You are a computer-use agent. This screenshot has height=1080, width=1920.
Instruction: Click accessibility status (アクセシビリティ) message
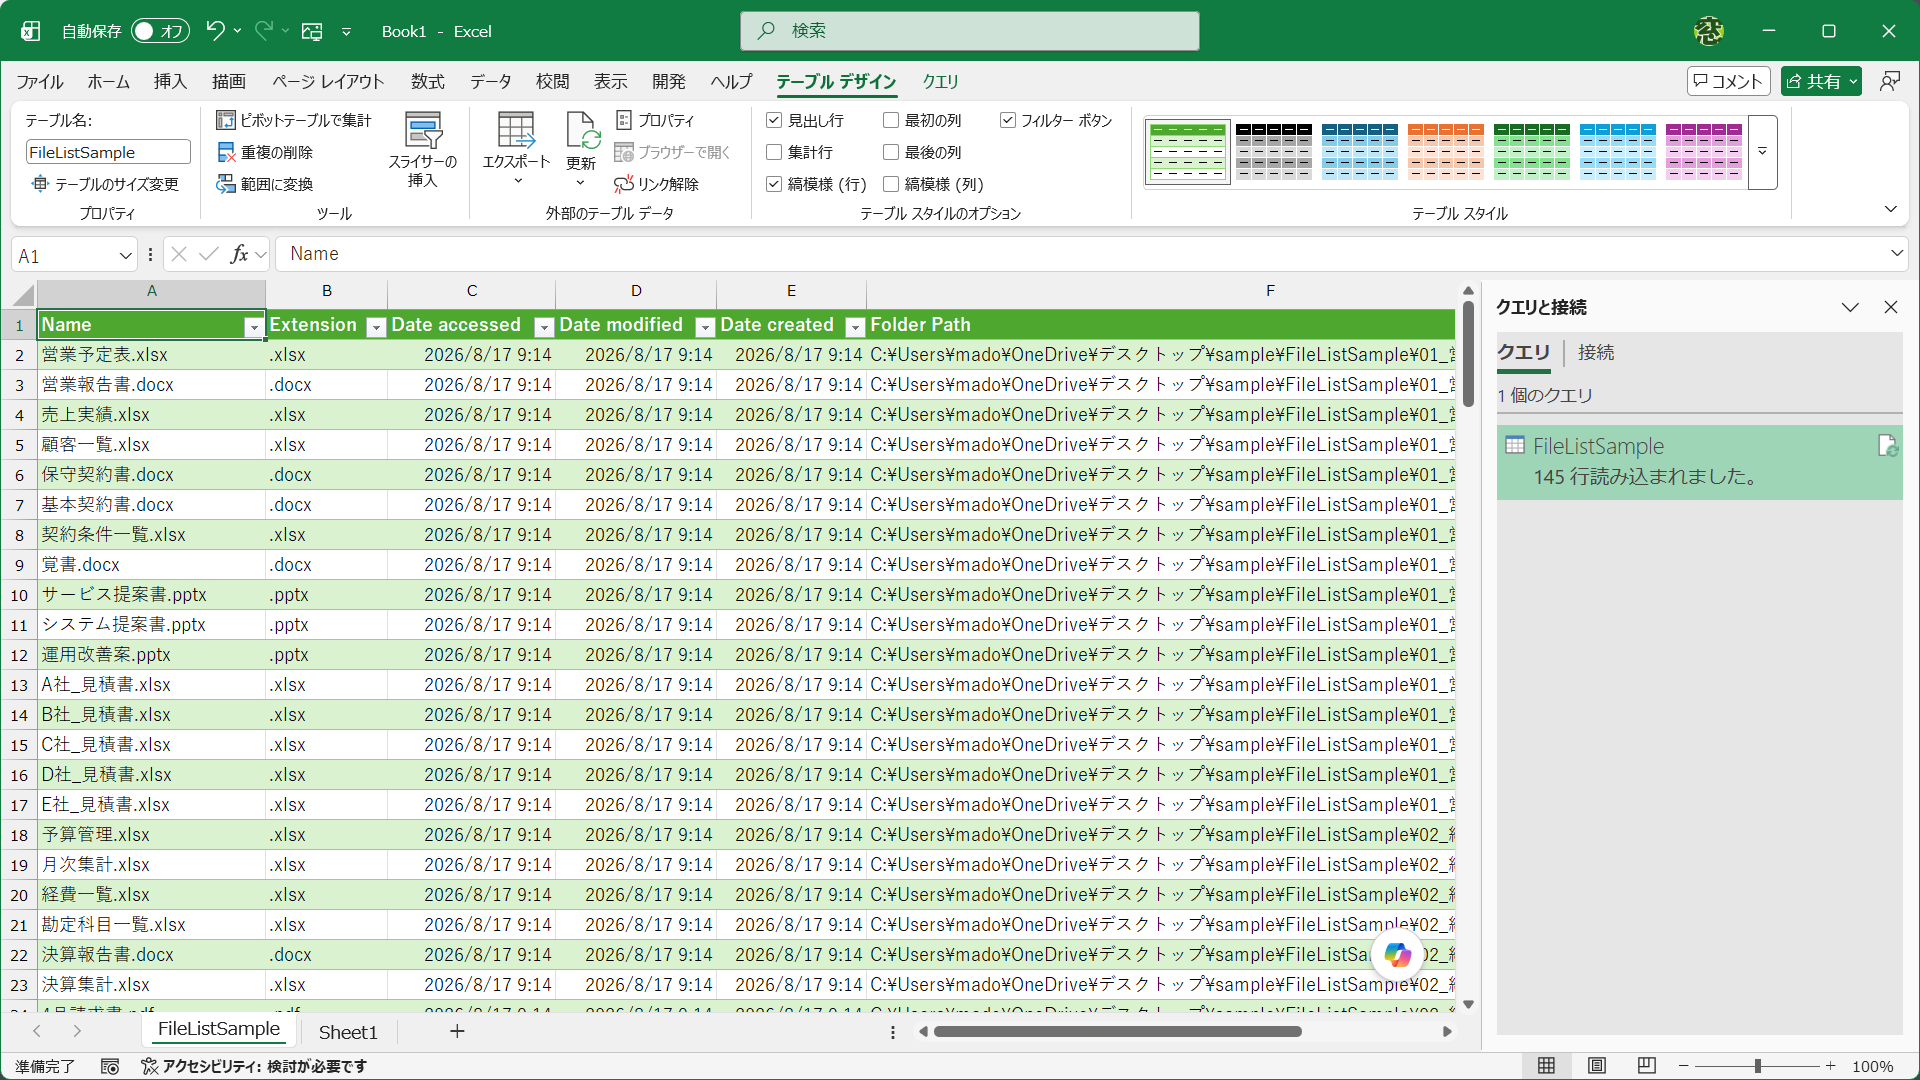point(254,1067)
